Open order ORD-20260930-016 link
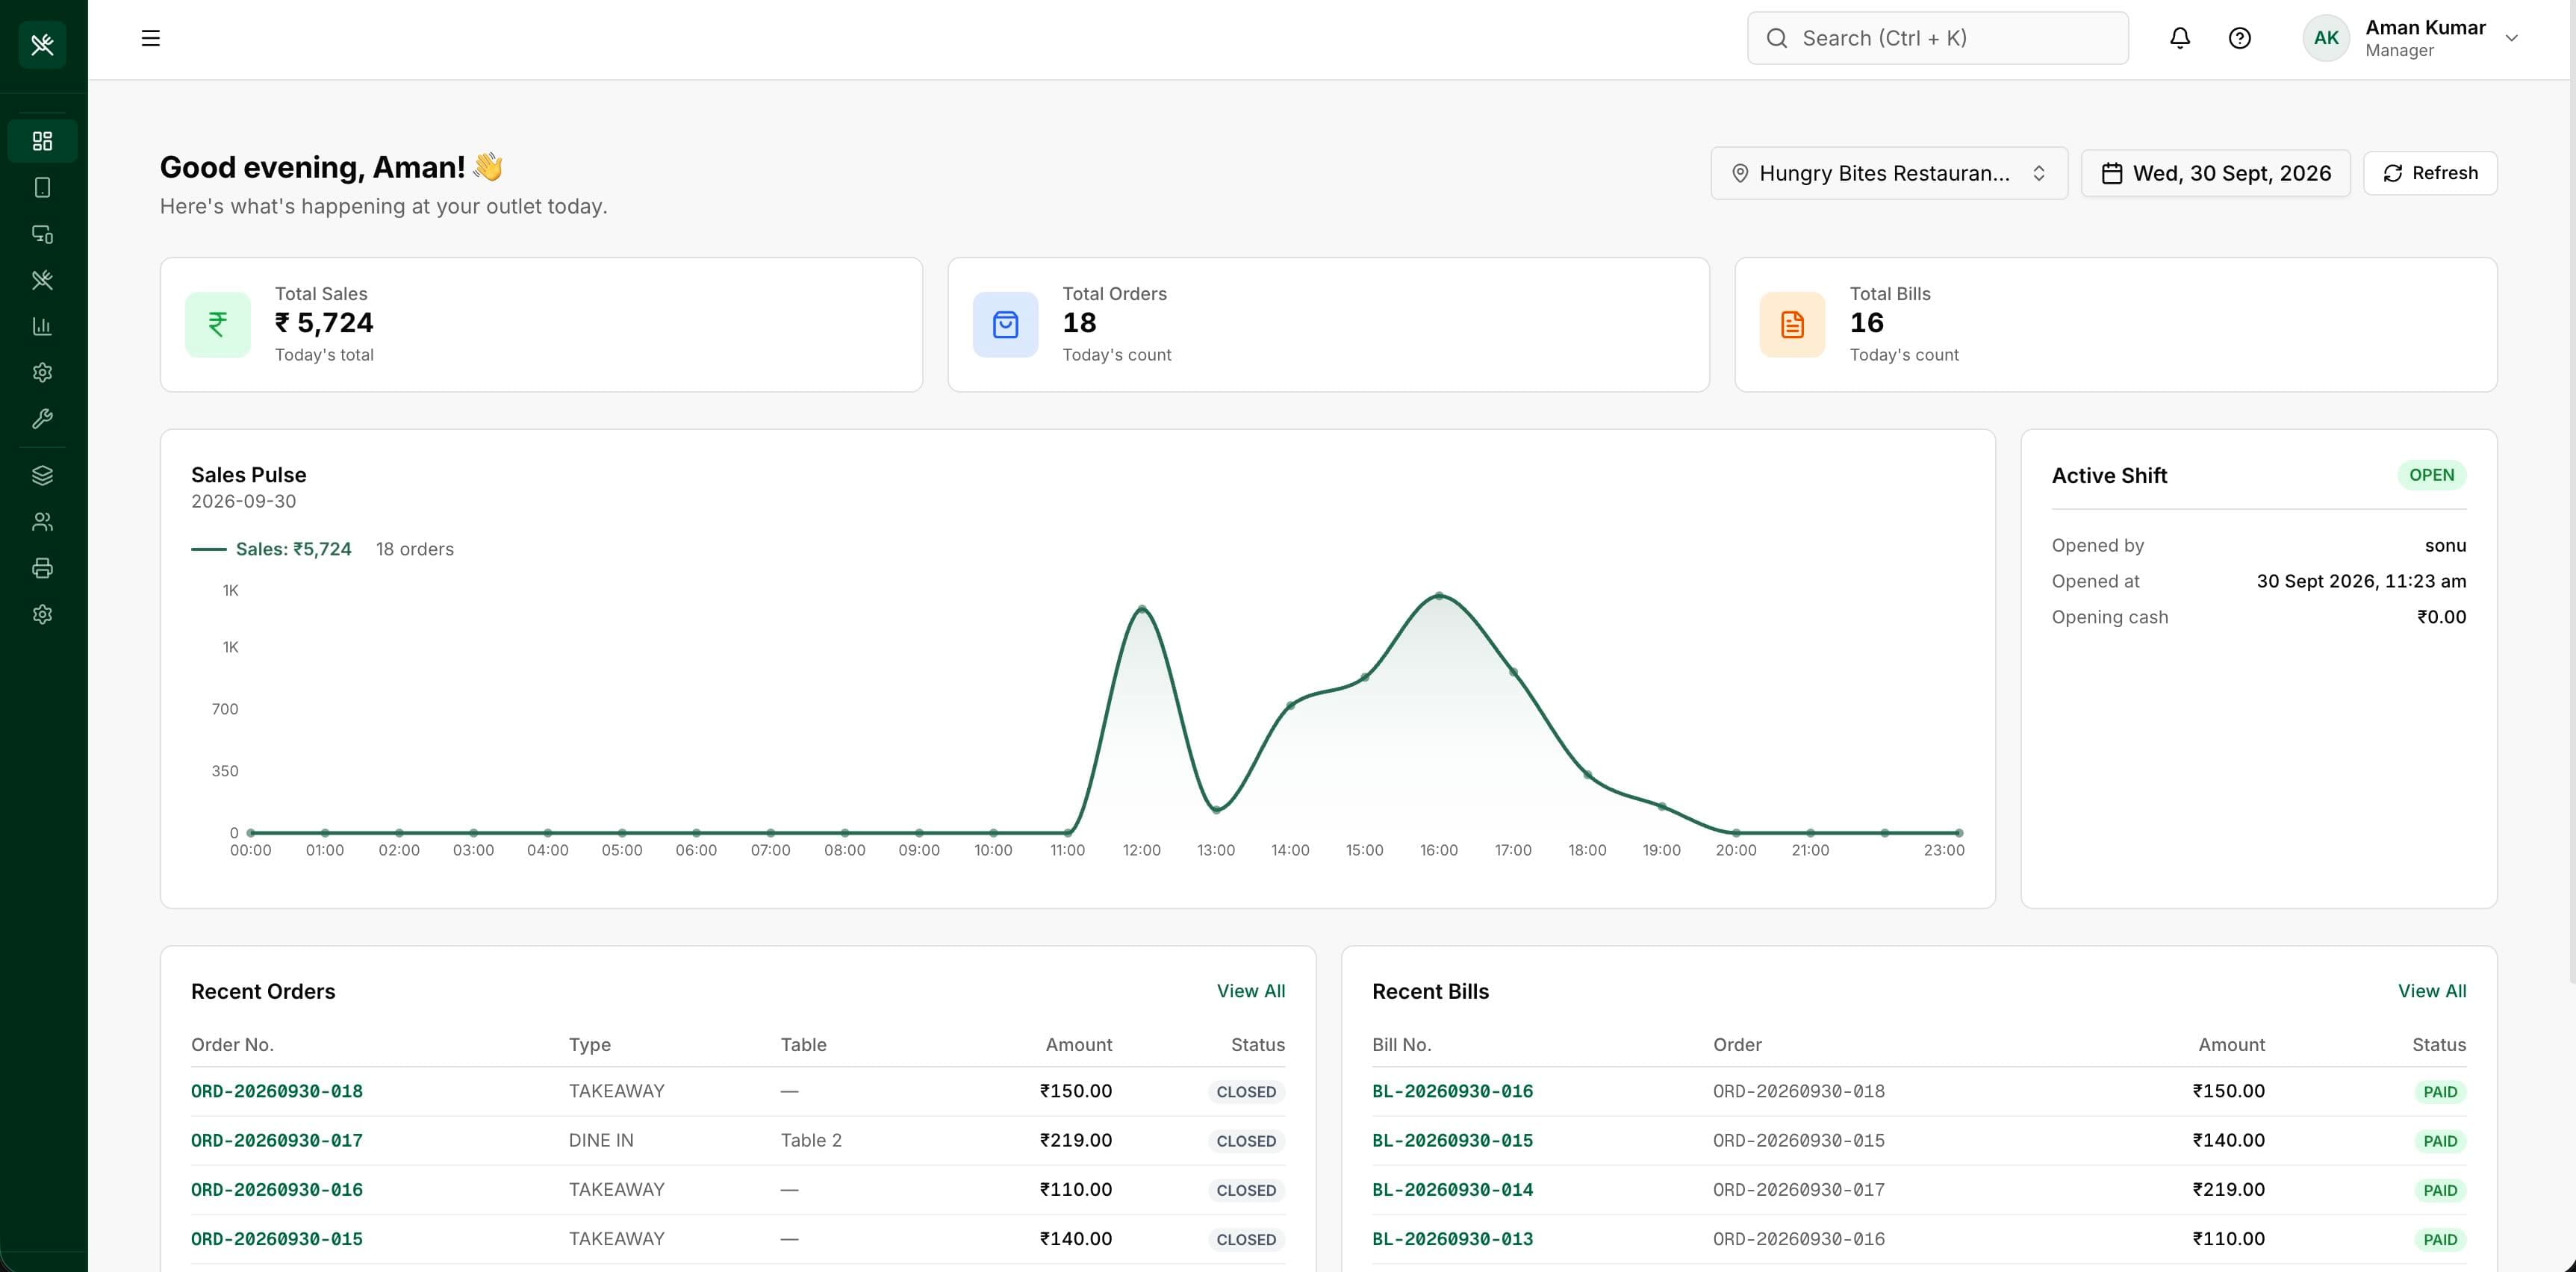The height and width of the screenshot is (1272, 2576). pyautogui.click(x=277, y=1189)
